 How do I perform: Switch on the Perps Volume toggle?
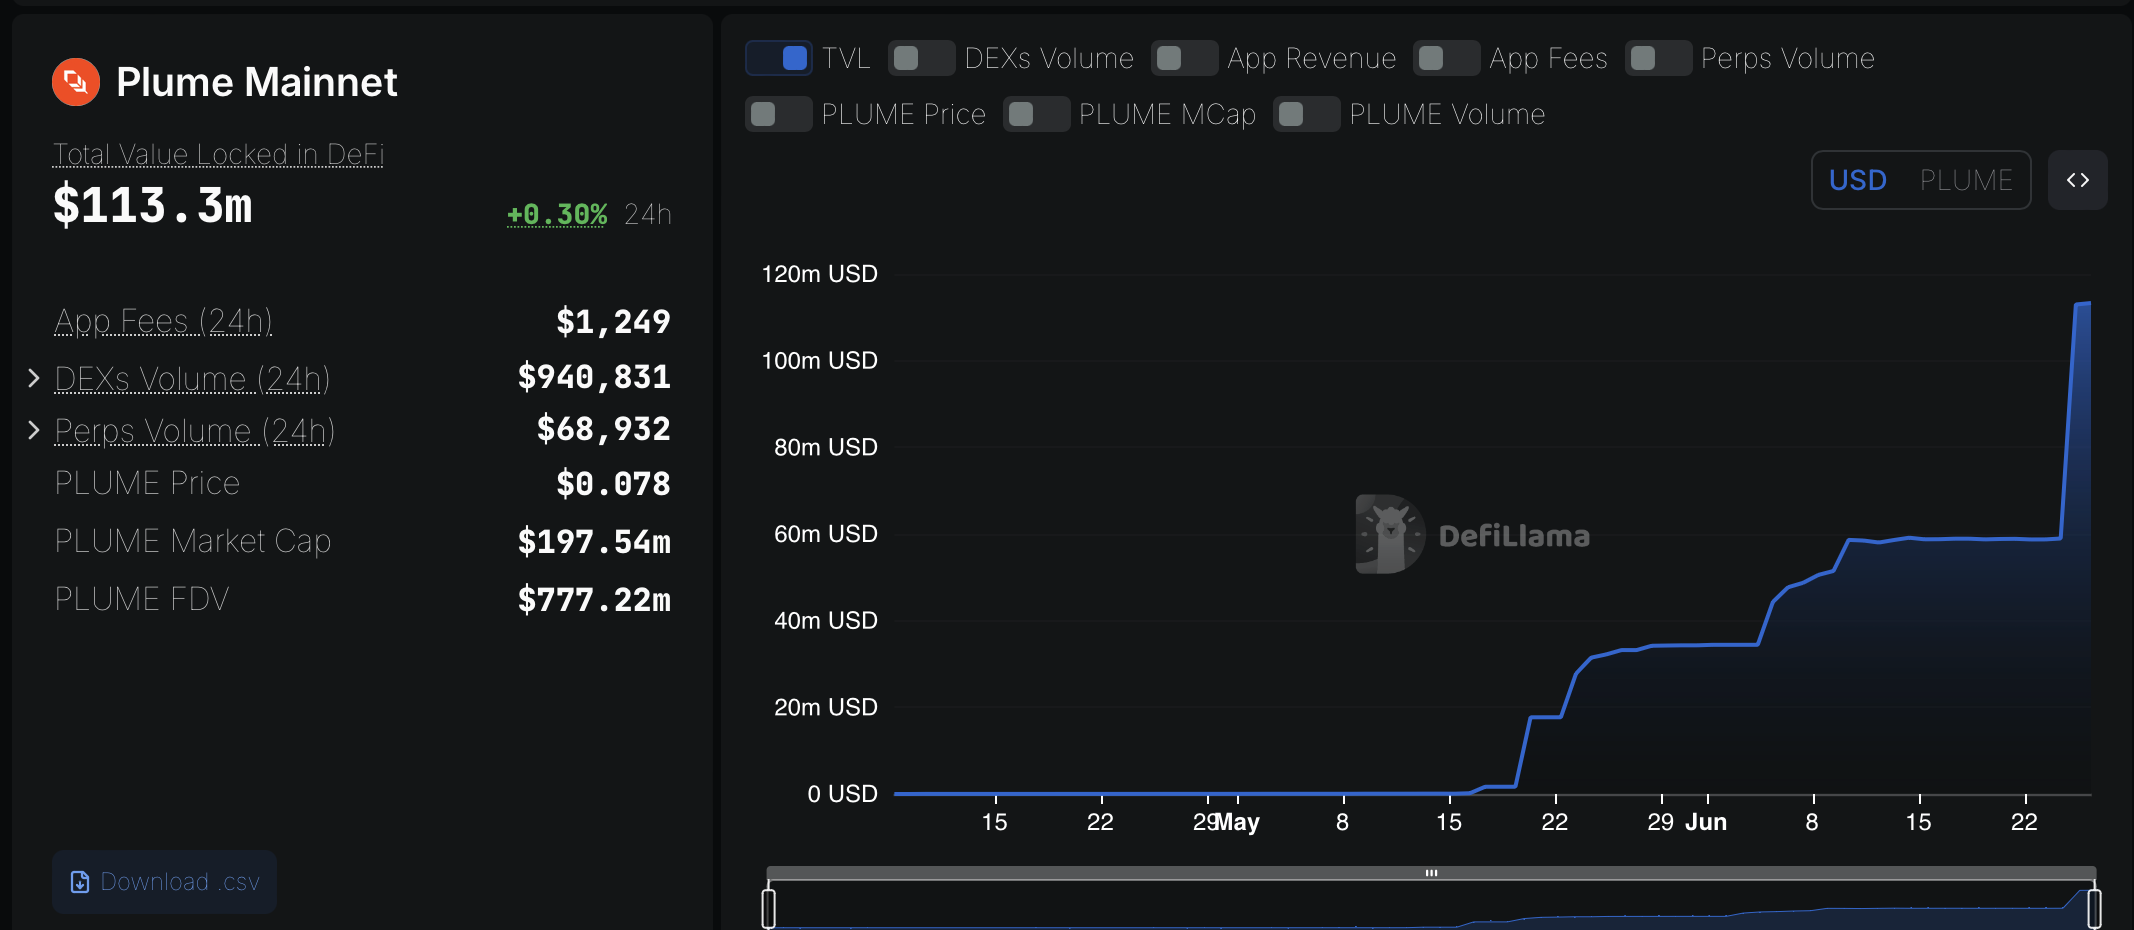pyautogui.click(x=1659, y=58)
